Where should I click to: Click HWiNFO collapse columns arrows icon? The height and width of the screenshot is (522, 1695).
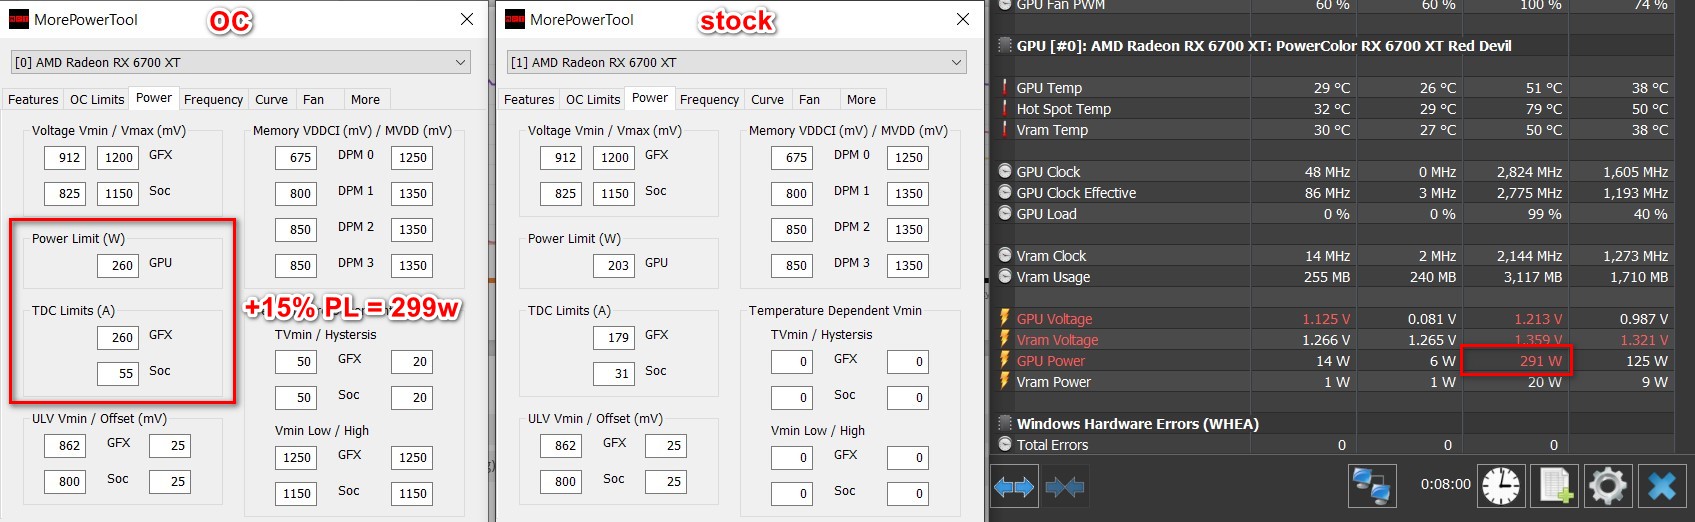[x=1065, y=487]
